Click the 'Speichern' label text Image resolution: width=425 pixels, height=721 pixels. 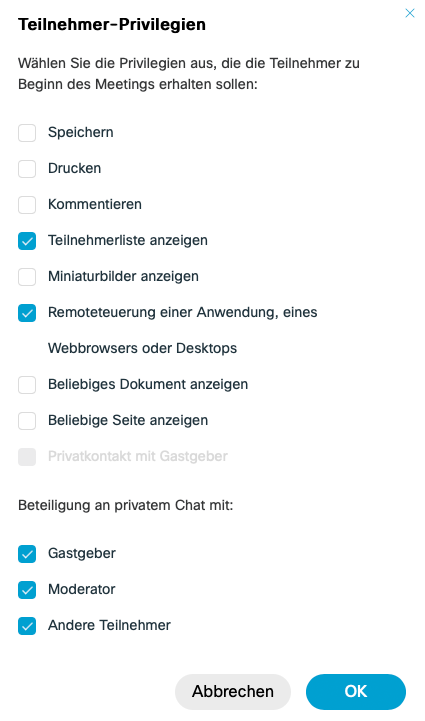(80, 132)
